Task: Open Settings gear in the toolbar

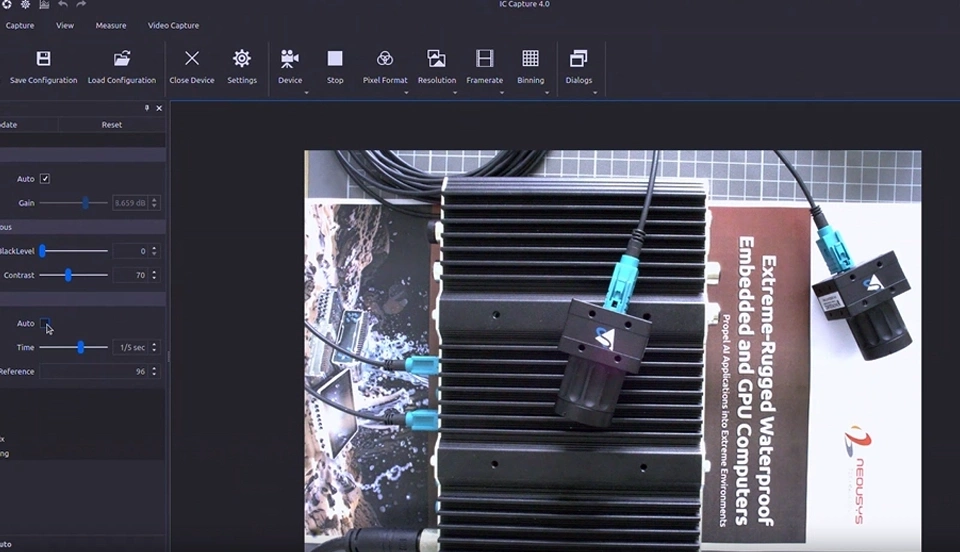Action: click(242, 59)
